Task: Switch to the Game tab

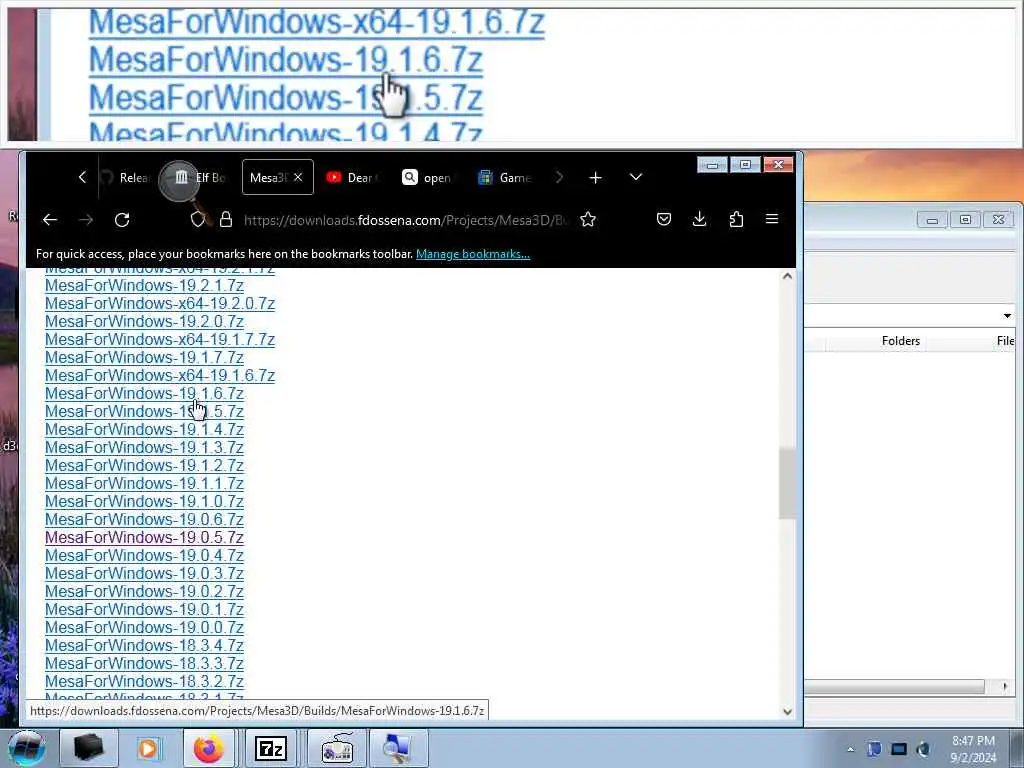Action: 504,178
